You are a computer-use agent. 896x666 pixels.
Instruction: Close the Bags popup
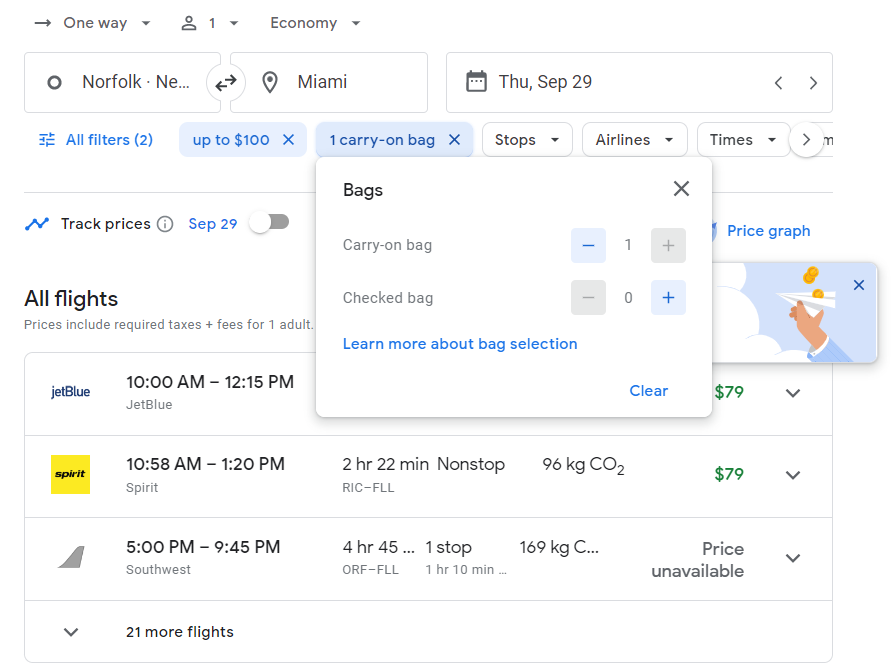681,188
